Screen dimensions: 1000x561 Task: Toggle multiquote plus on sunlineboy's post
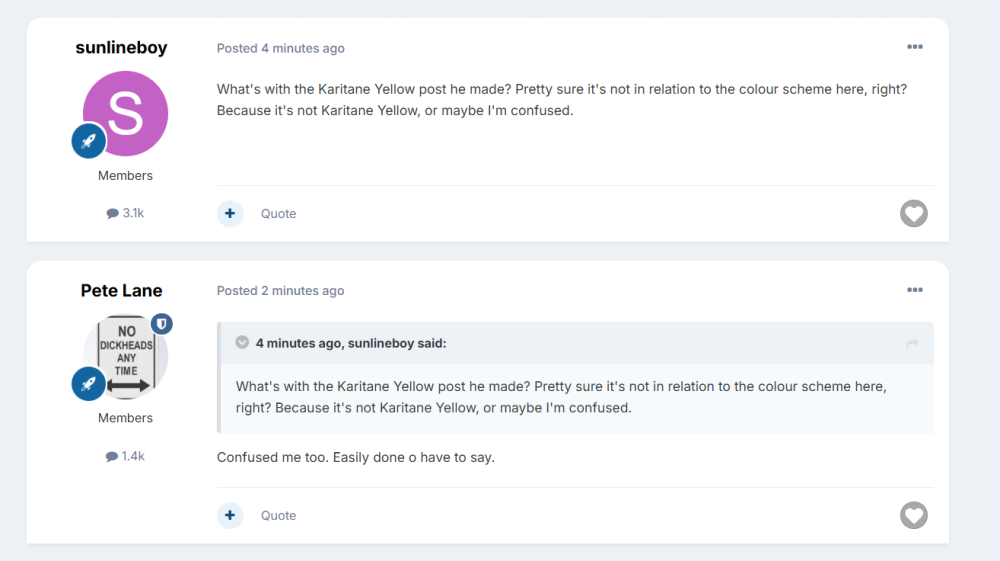(230, 213)
